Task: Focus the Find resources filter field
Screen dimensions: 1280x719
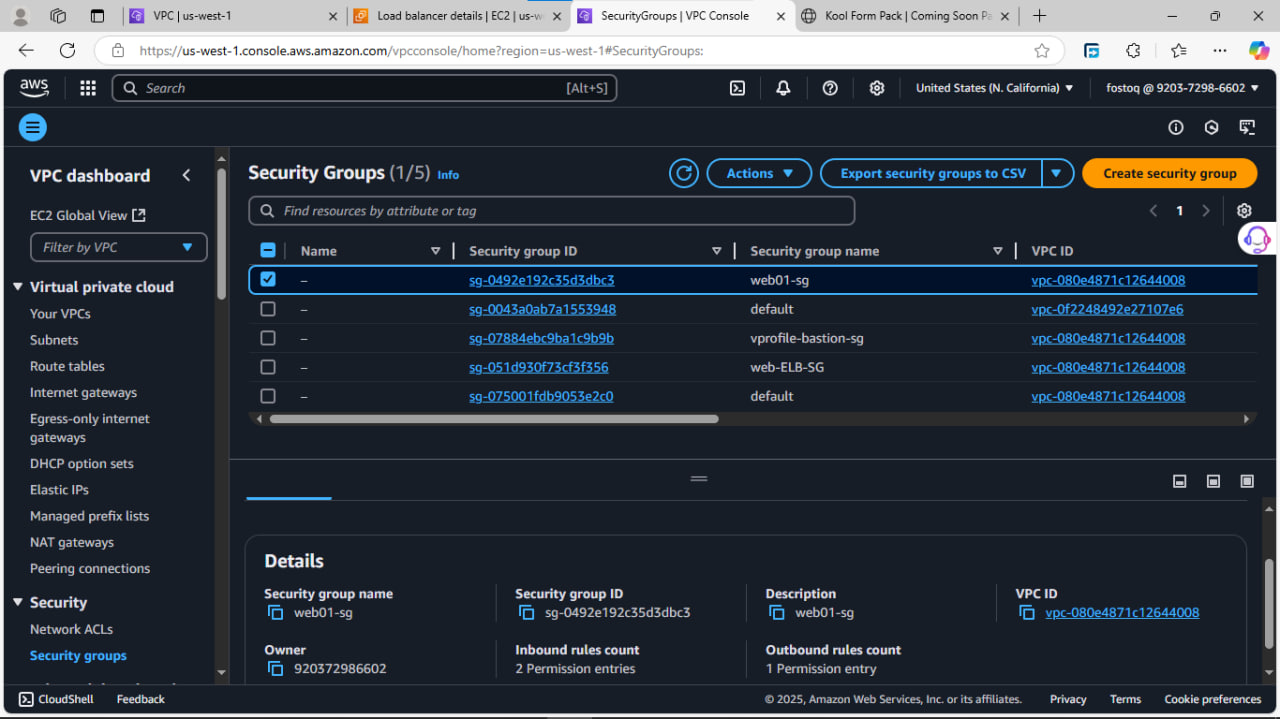Action: click(x=552, y=211)
